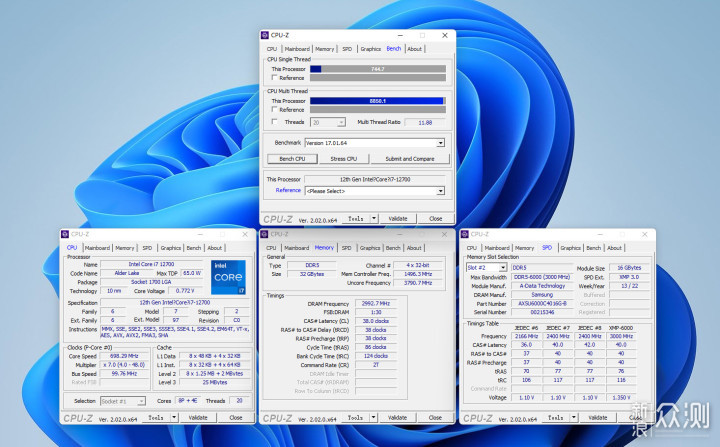Screen dimensions: 720x447
Task: Open the Reference processor Please Select dropdown
Action: coord(375,191)
